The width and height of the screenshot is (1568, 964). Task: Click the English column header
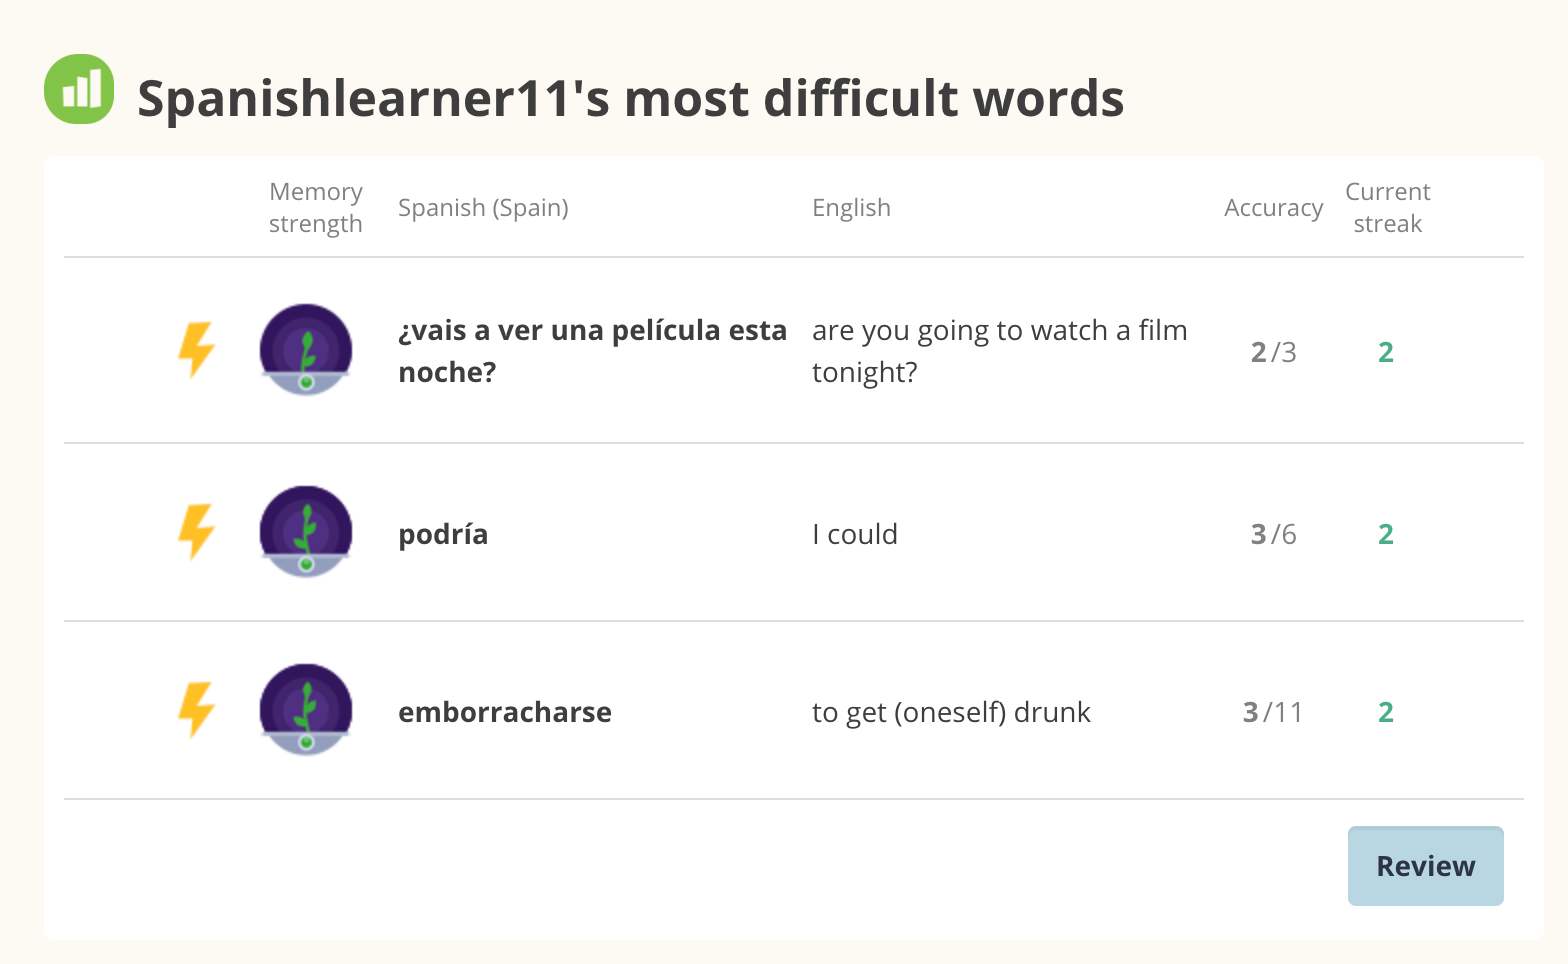(x=851, y=207)
